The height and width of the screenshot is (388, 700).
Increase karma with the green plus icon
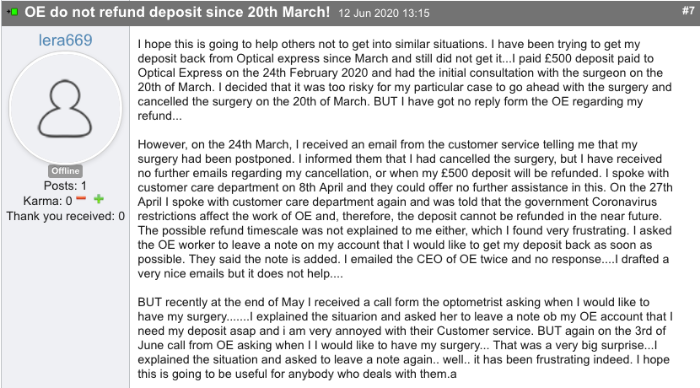99,199
